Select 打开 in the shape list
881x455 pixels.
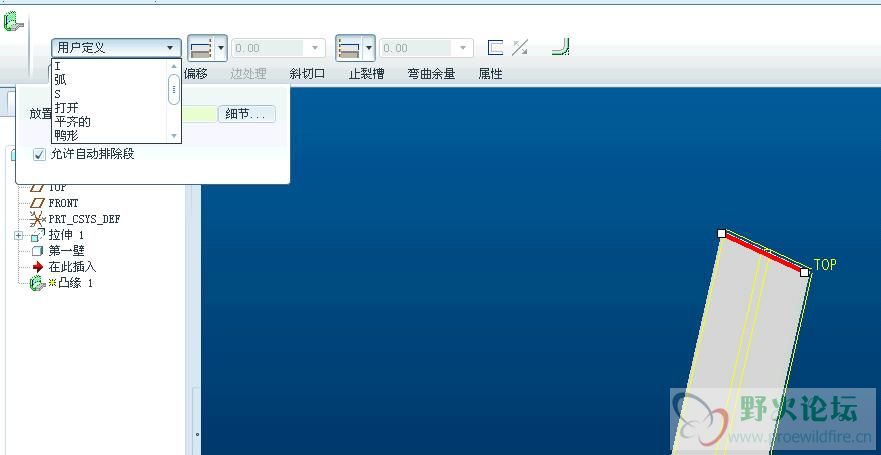click(66, 107)
